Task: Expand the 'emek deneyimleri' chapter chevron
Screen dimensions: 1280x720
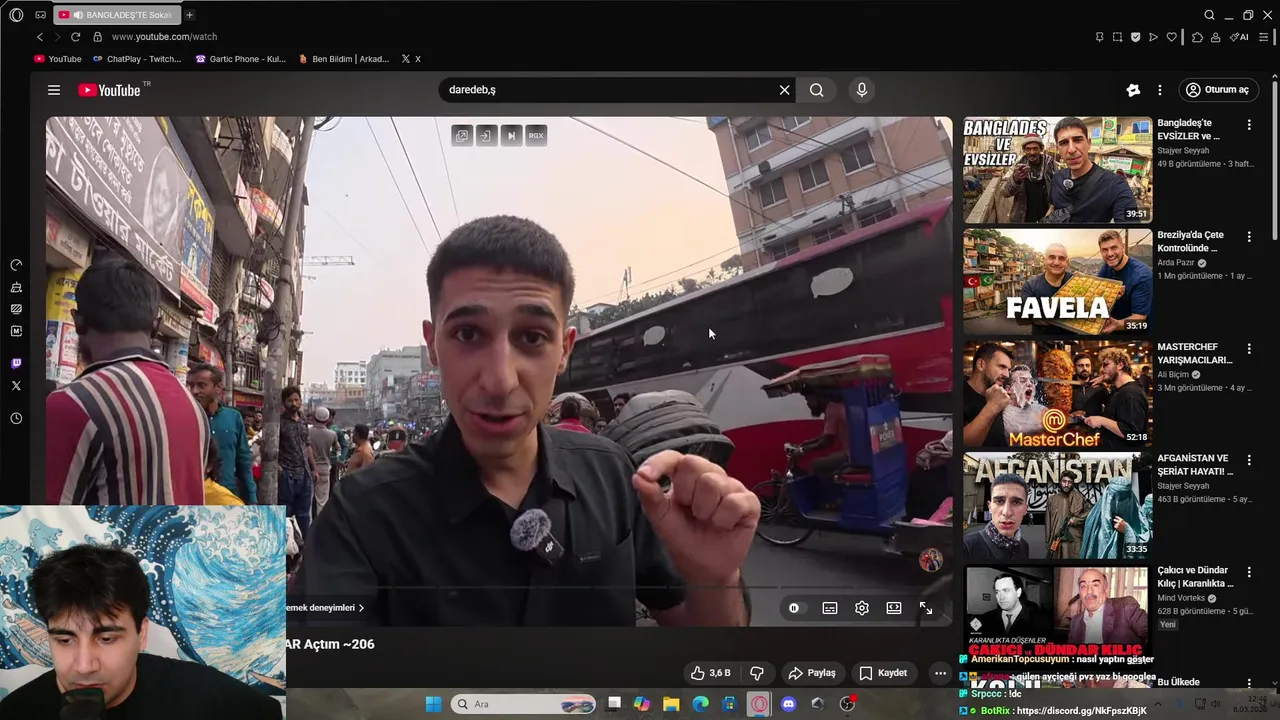Action: (361, 608)
